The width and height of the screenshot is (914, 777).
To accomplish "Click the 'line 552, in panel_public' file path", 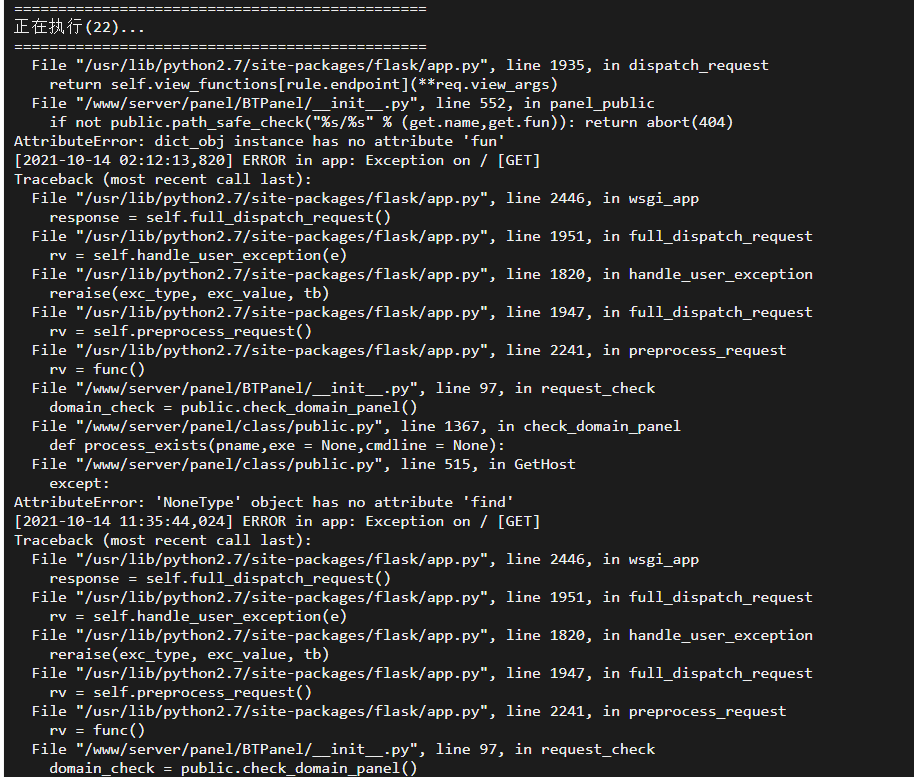I will [343, 104].
